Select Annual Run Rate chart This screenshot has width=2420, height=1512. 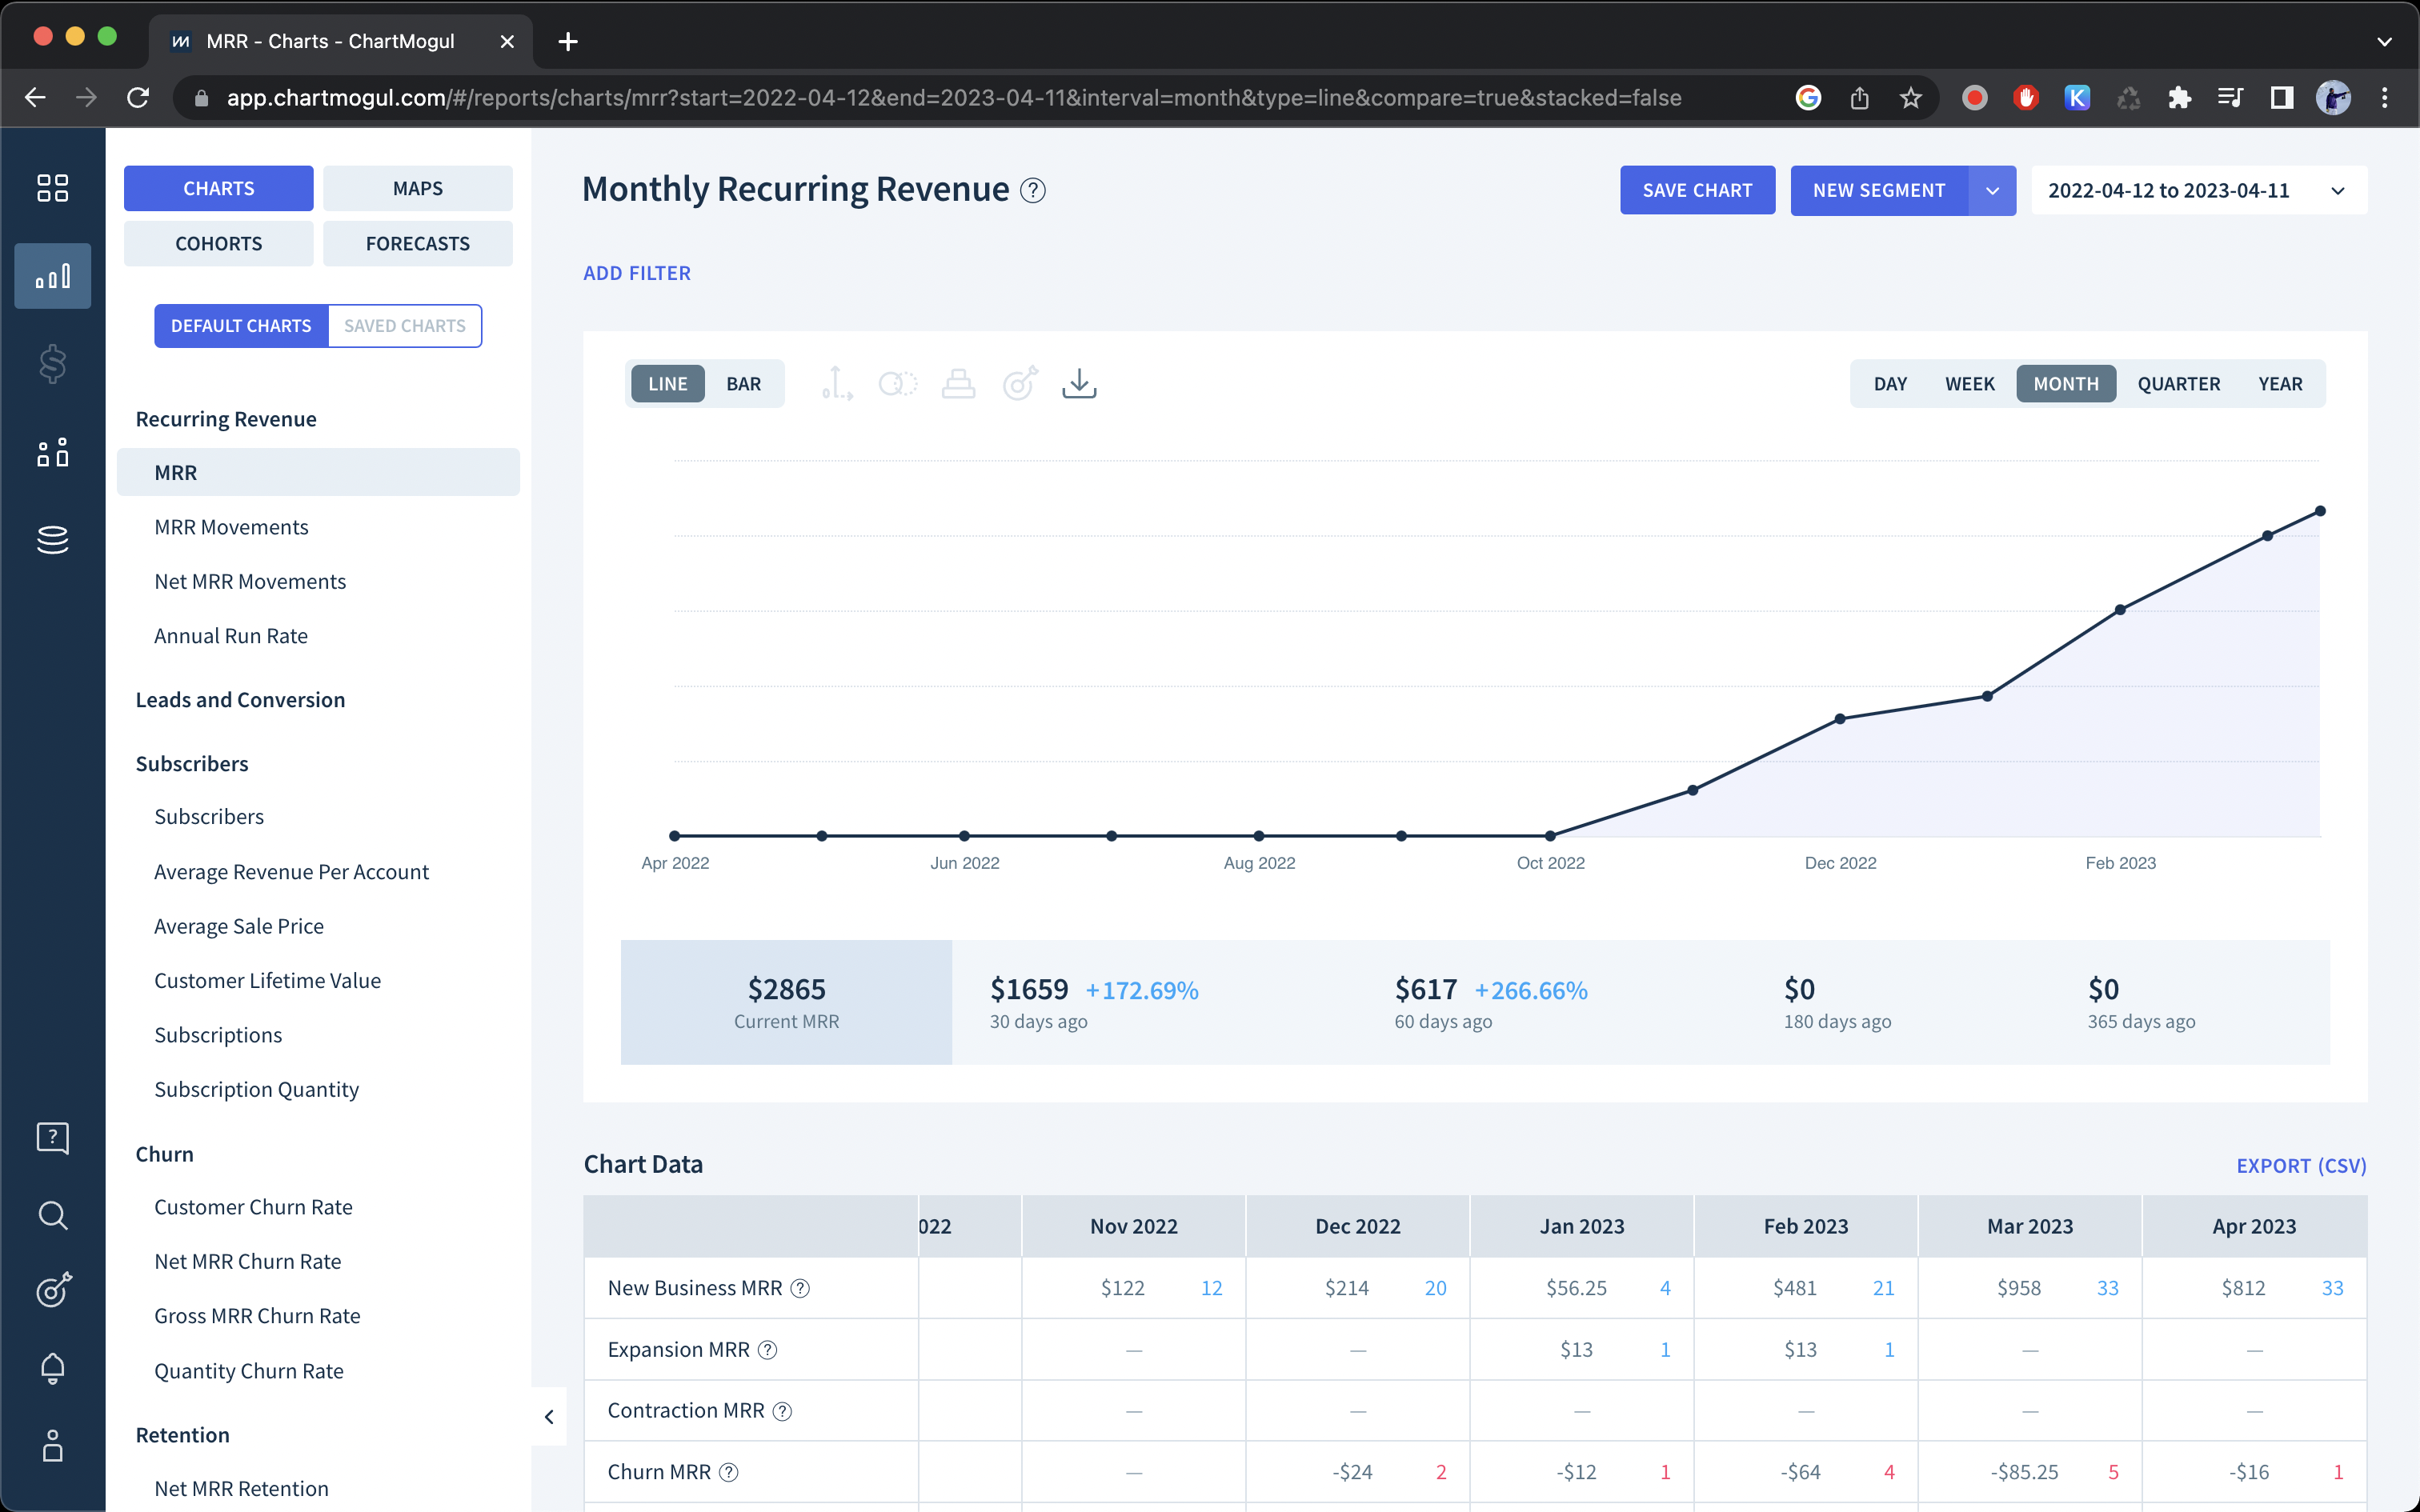point(231,636)
